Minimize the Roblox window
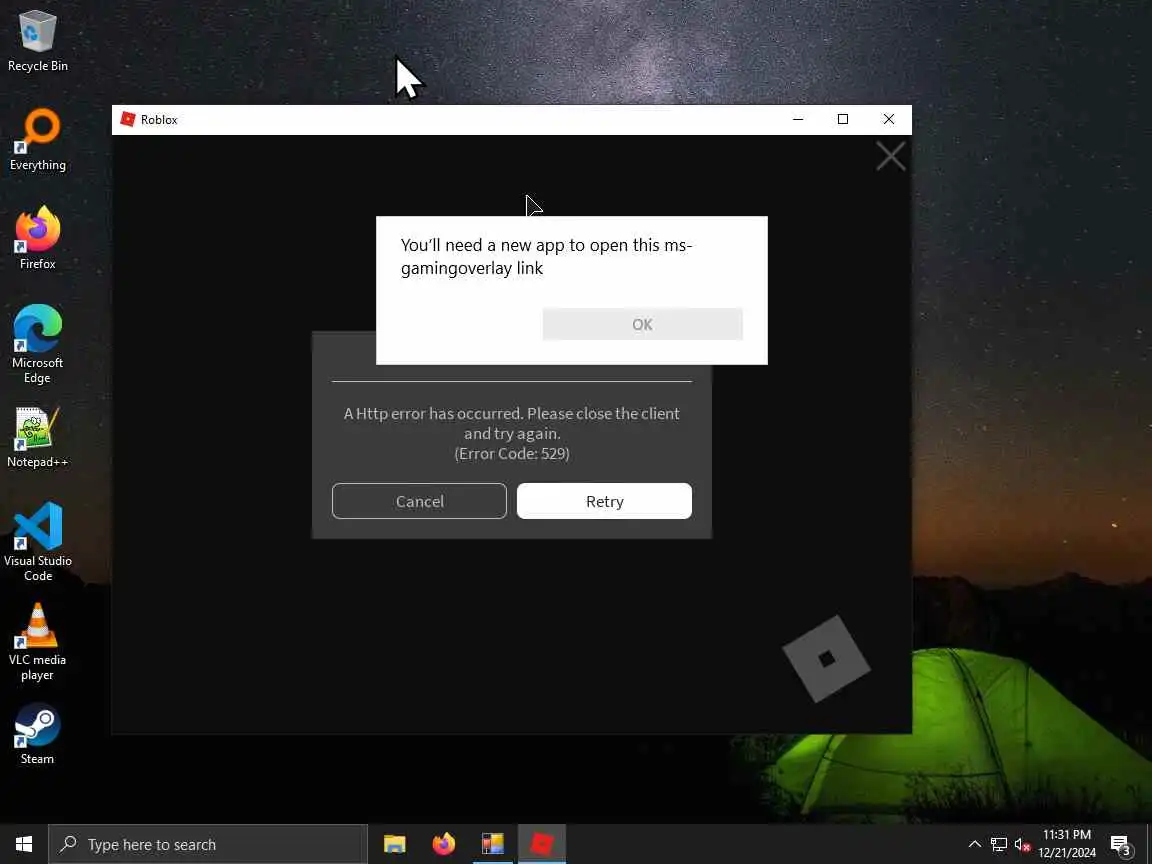This screenshot has width=1152, height=864. point(798,119)
